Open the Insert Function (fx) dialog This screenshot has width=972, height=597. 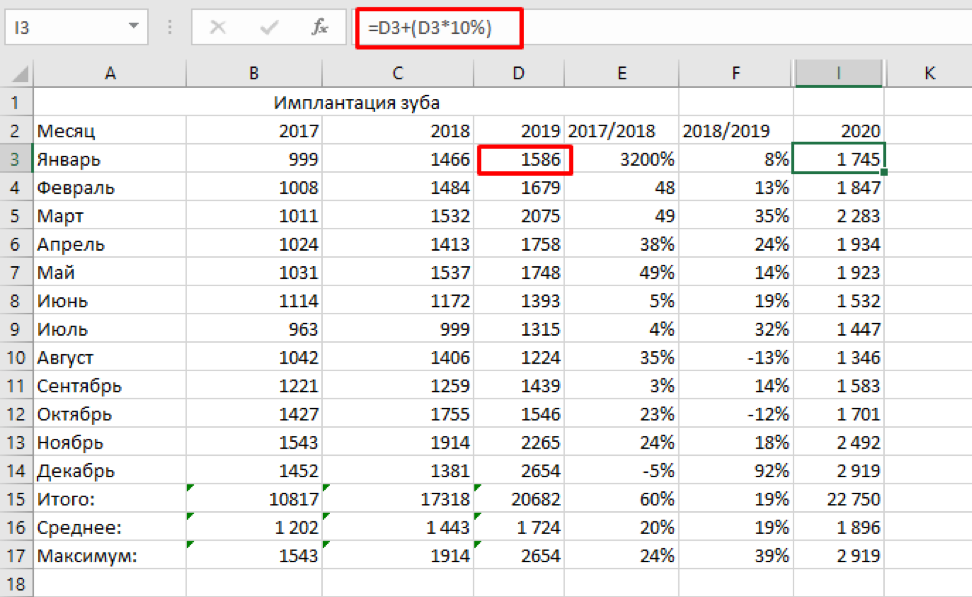coord(320,27)
